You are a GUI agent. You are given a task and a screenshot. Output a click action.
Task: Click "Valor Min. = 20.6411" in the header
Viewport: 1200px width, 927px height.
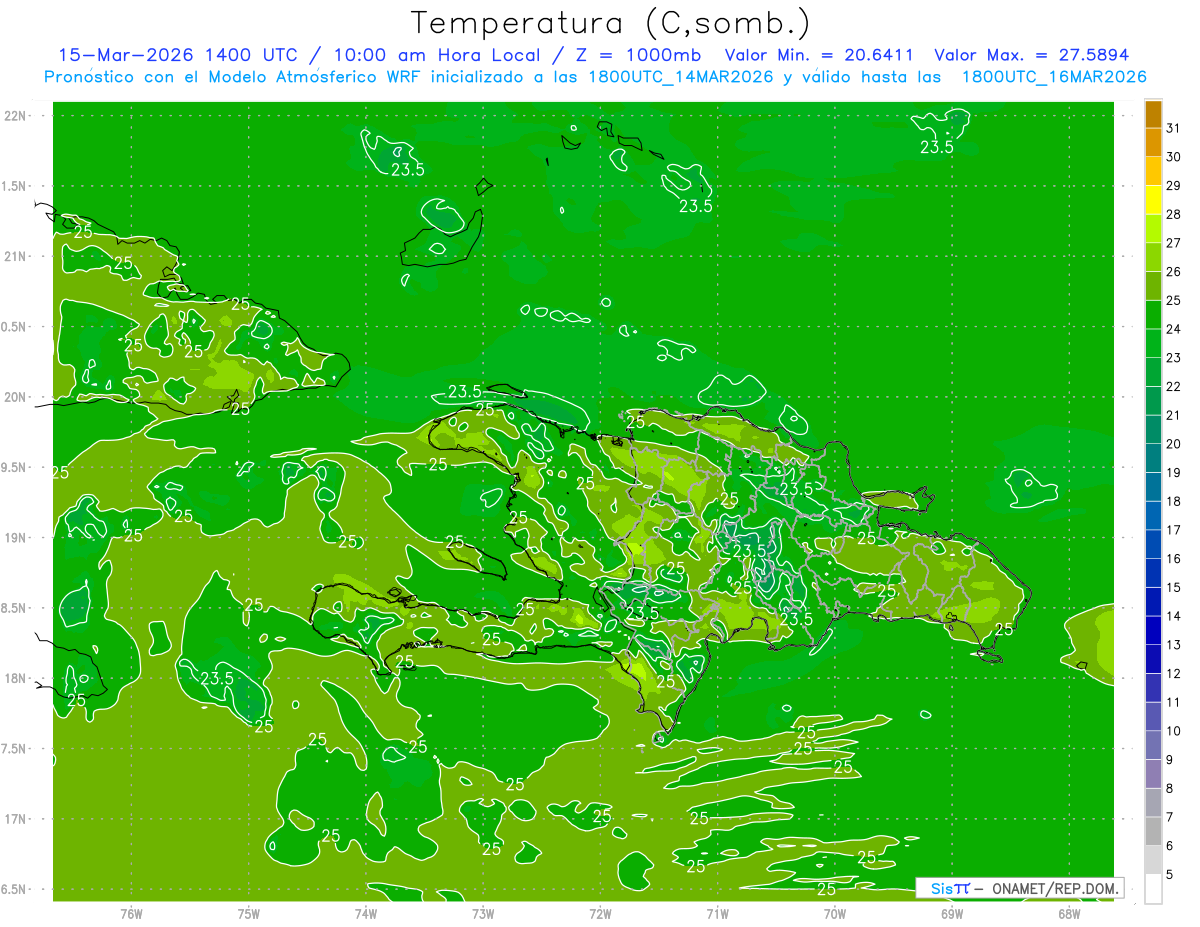tap(819, 55)
